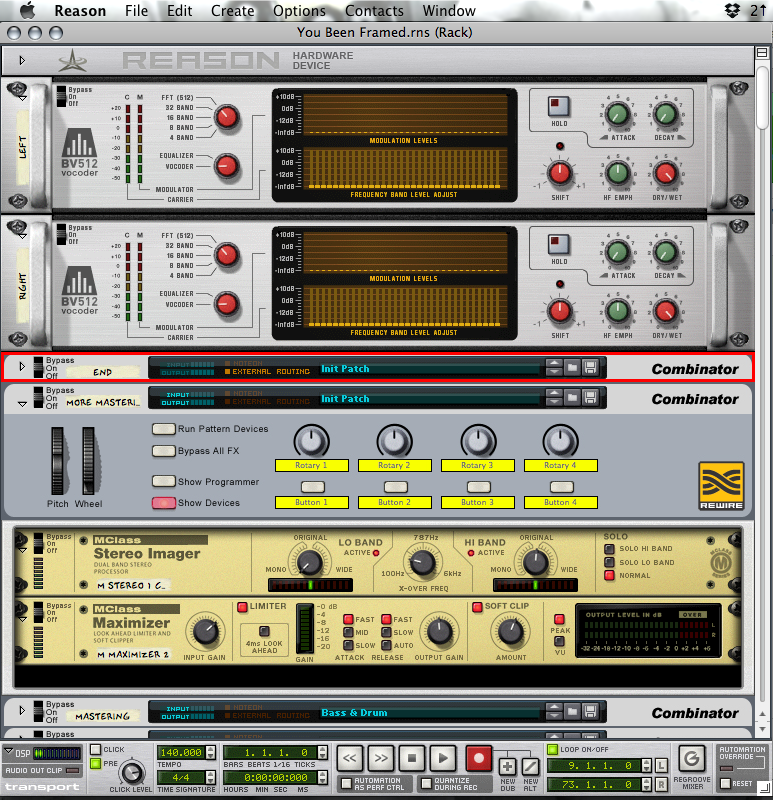Click the New Alt button
Screen dimensions: 773x800
[531, 767]
